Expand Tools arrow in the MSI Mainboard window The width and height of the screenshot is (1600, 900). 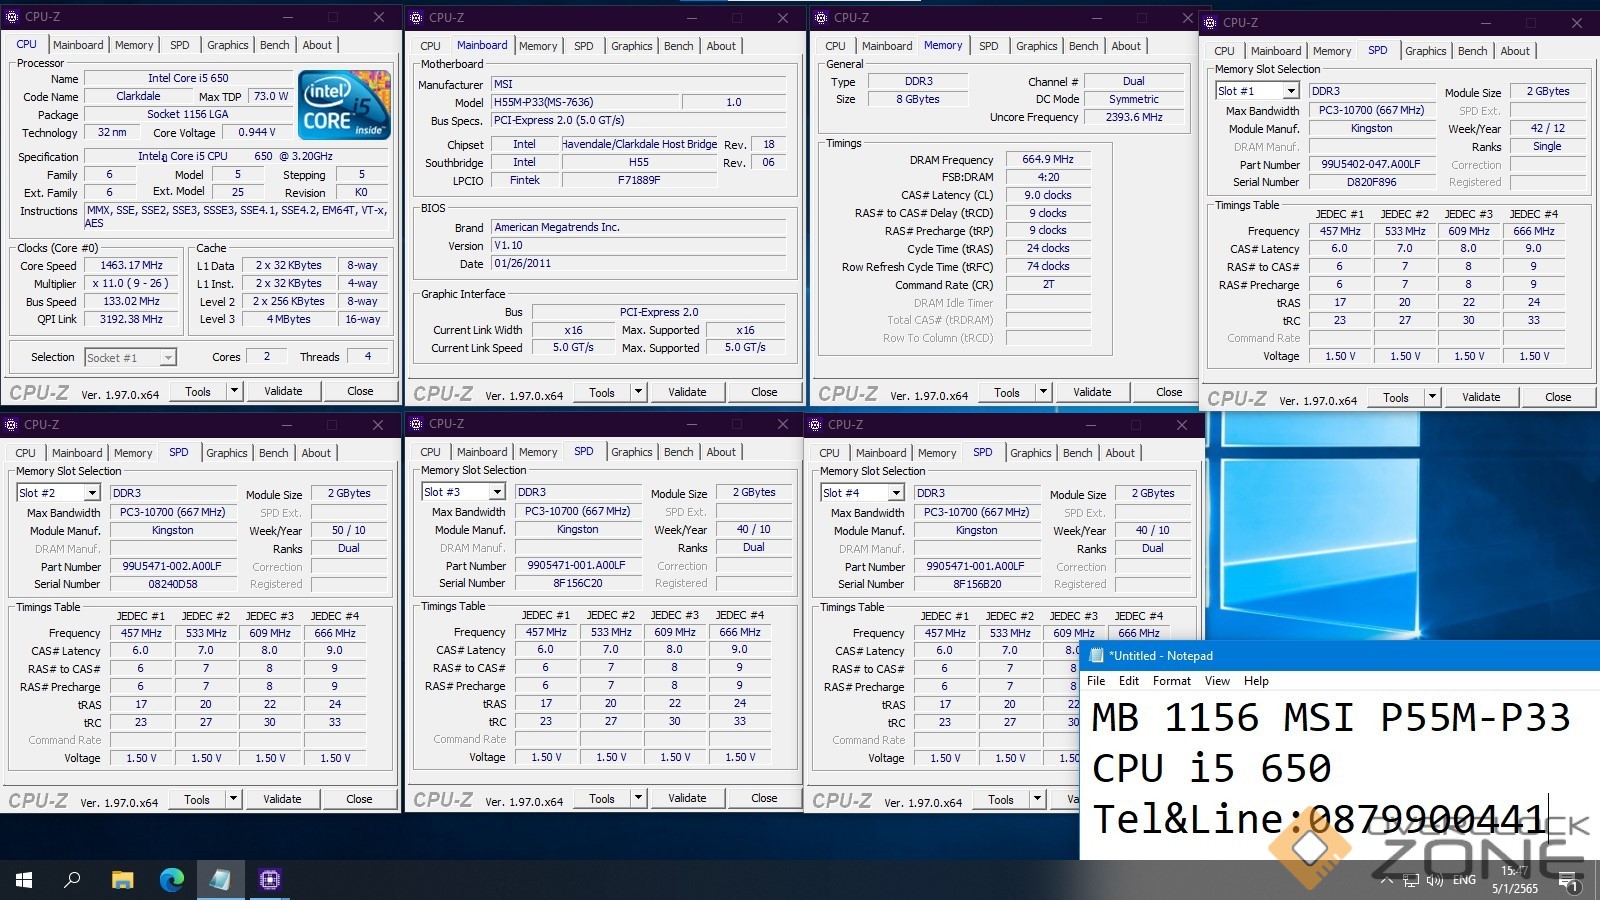638,392
